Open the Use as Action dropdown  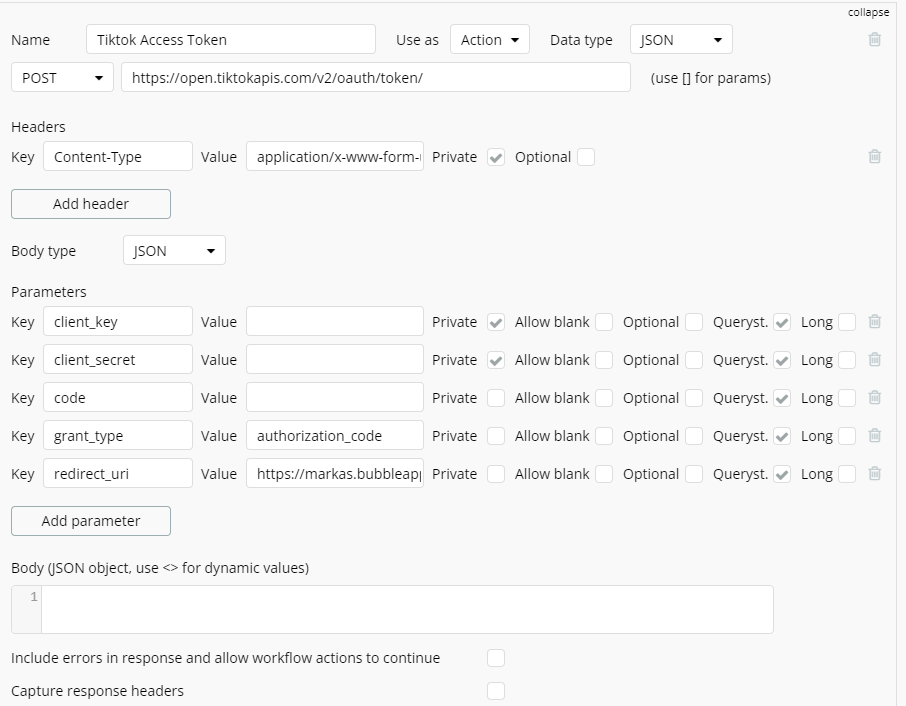click(489, 40)
